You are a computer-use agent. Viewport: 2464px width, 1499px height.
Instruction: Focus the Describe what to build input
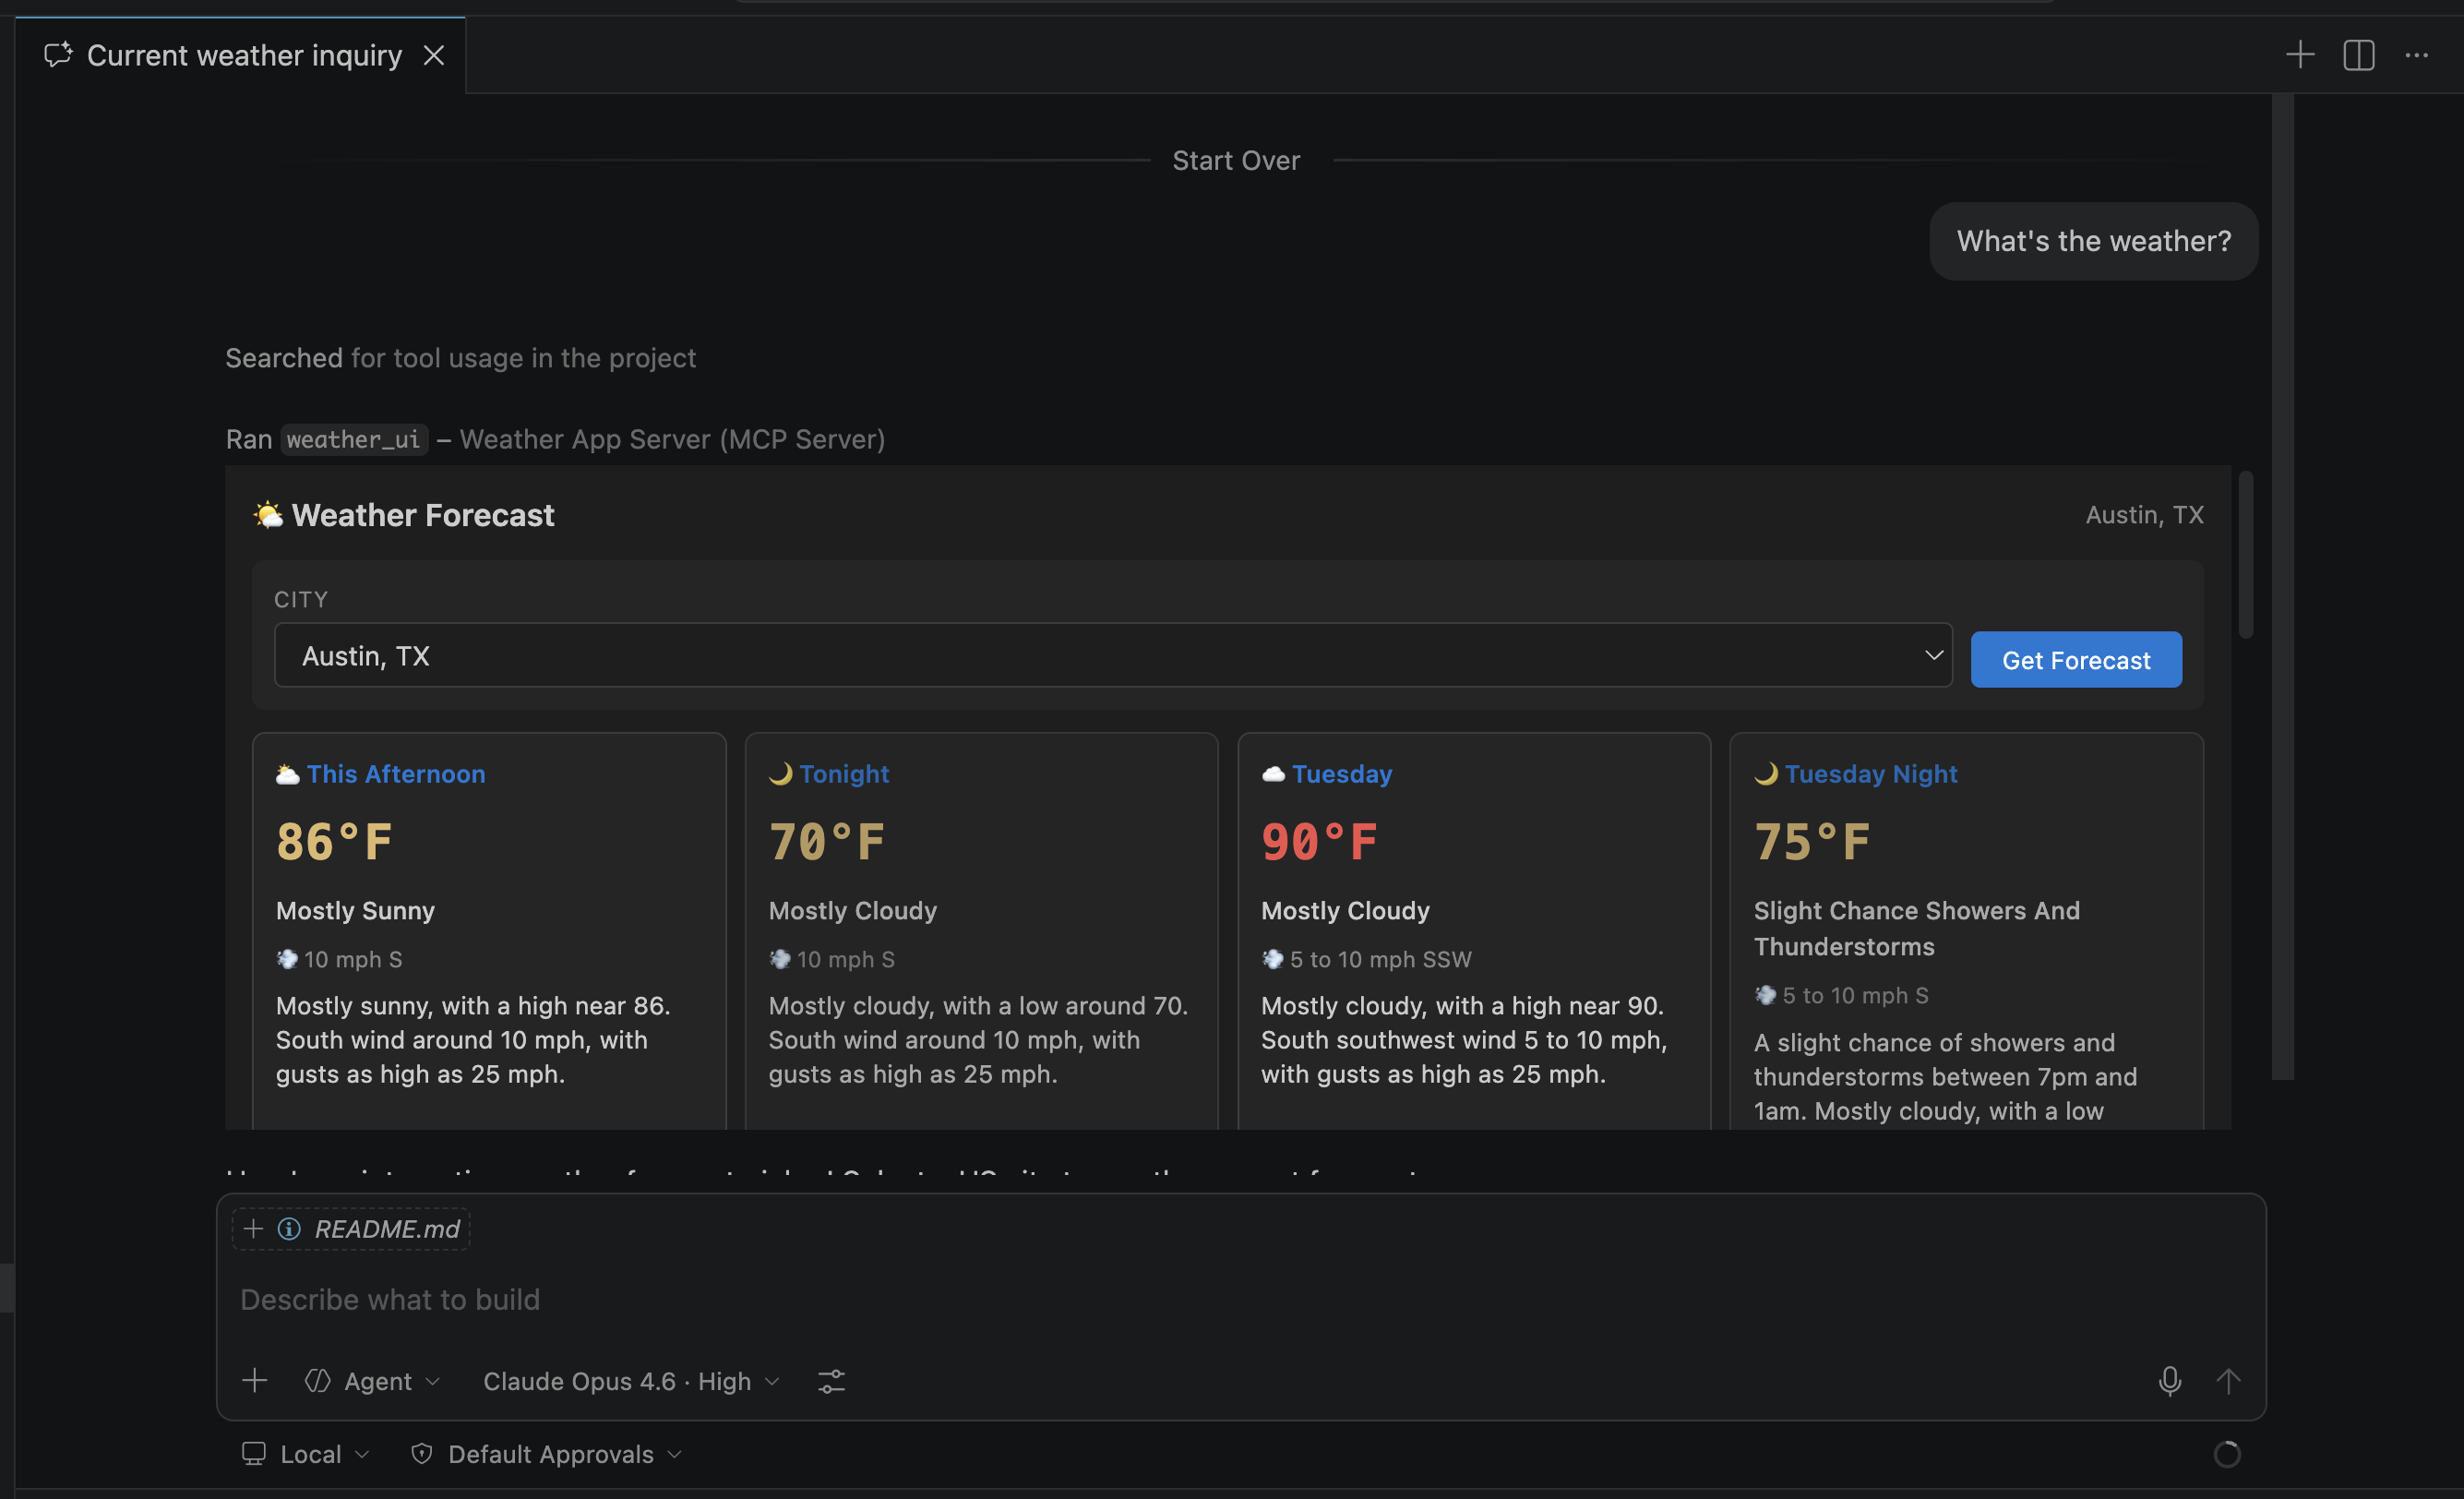[x=1240, y=1299]
